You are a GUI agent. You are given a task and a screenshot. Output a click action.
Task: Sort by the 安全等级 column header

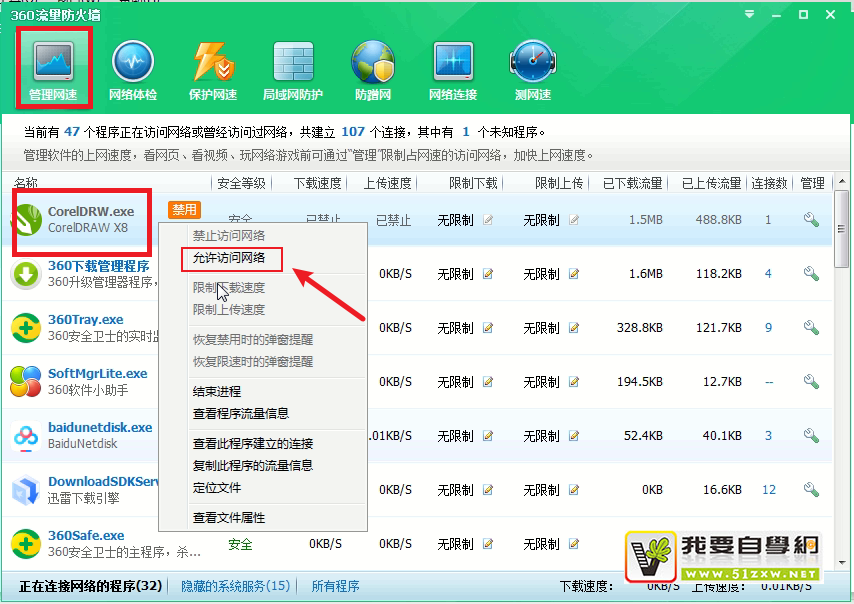coord(241,183)
